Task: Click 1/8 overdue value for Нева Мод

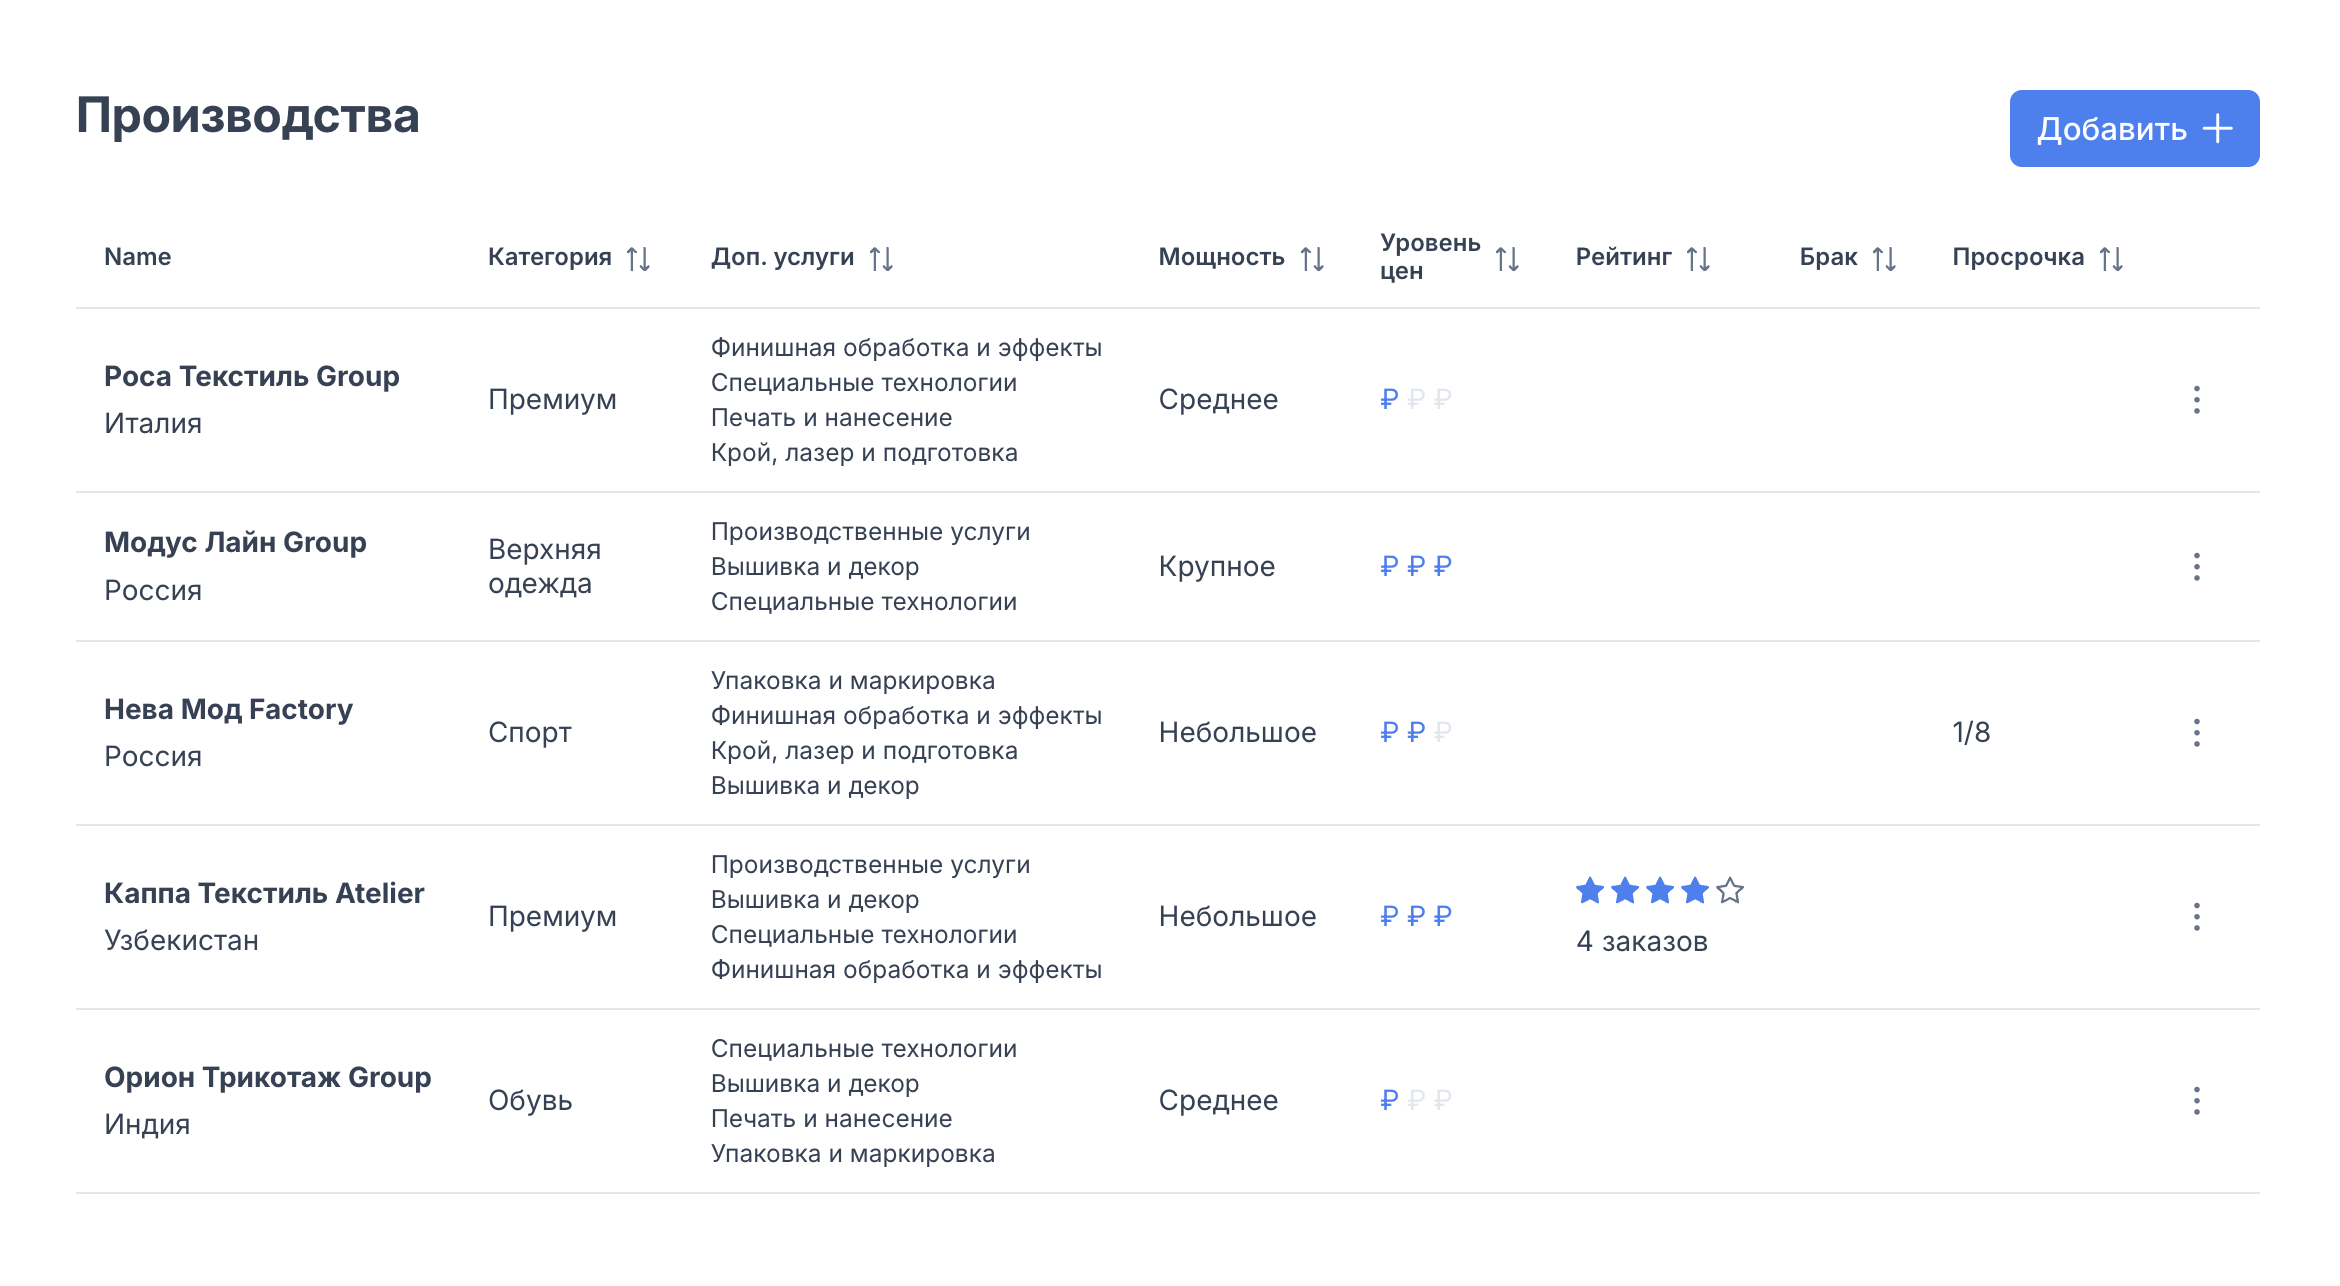Action: [1971, 732]
